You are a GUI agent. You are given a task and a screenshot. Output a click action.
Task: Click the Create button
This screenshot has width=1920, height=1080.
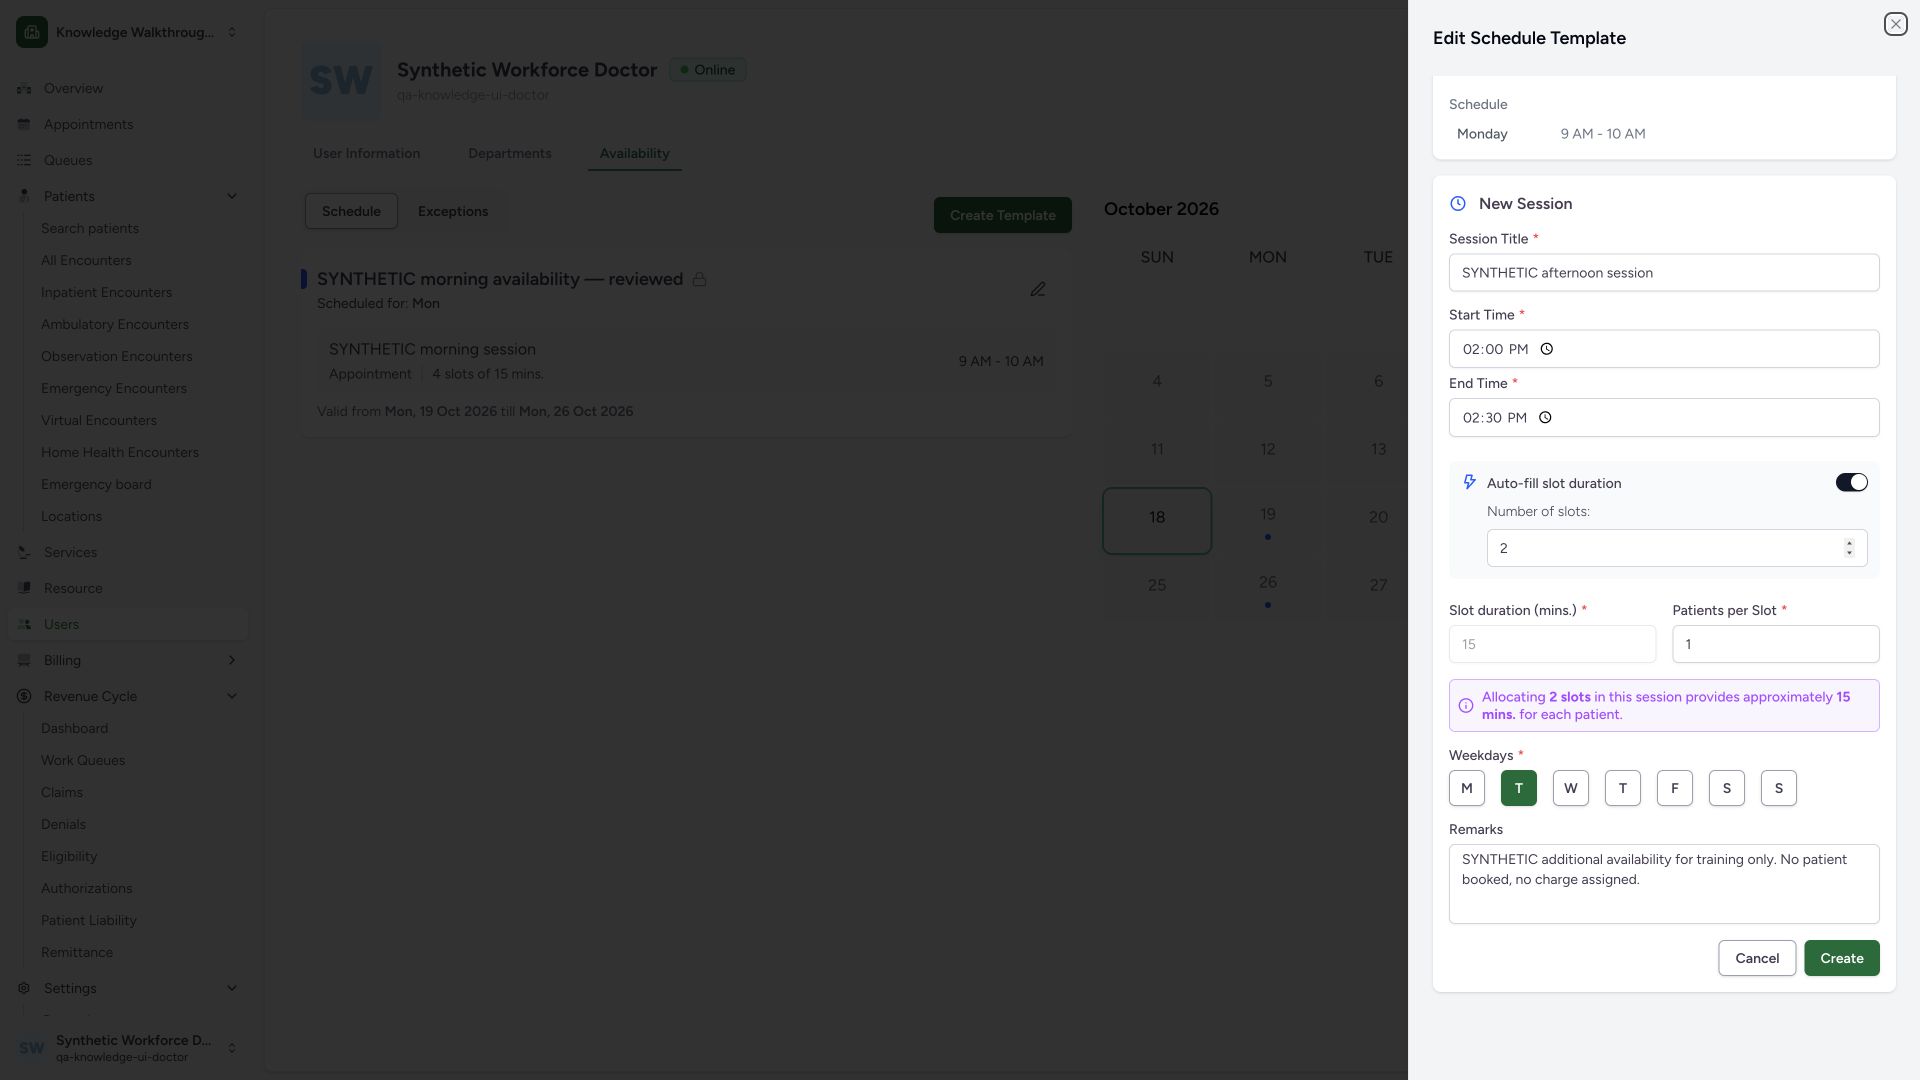pos(1841,958)
